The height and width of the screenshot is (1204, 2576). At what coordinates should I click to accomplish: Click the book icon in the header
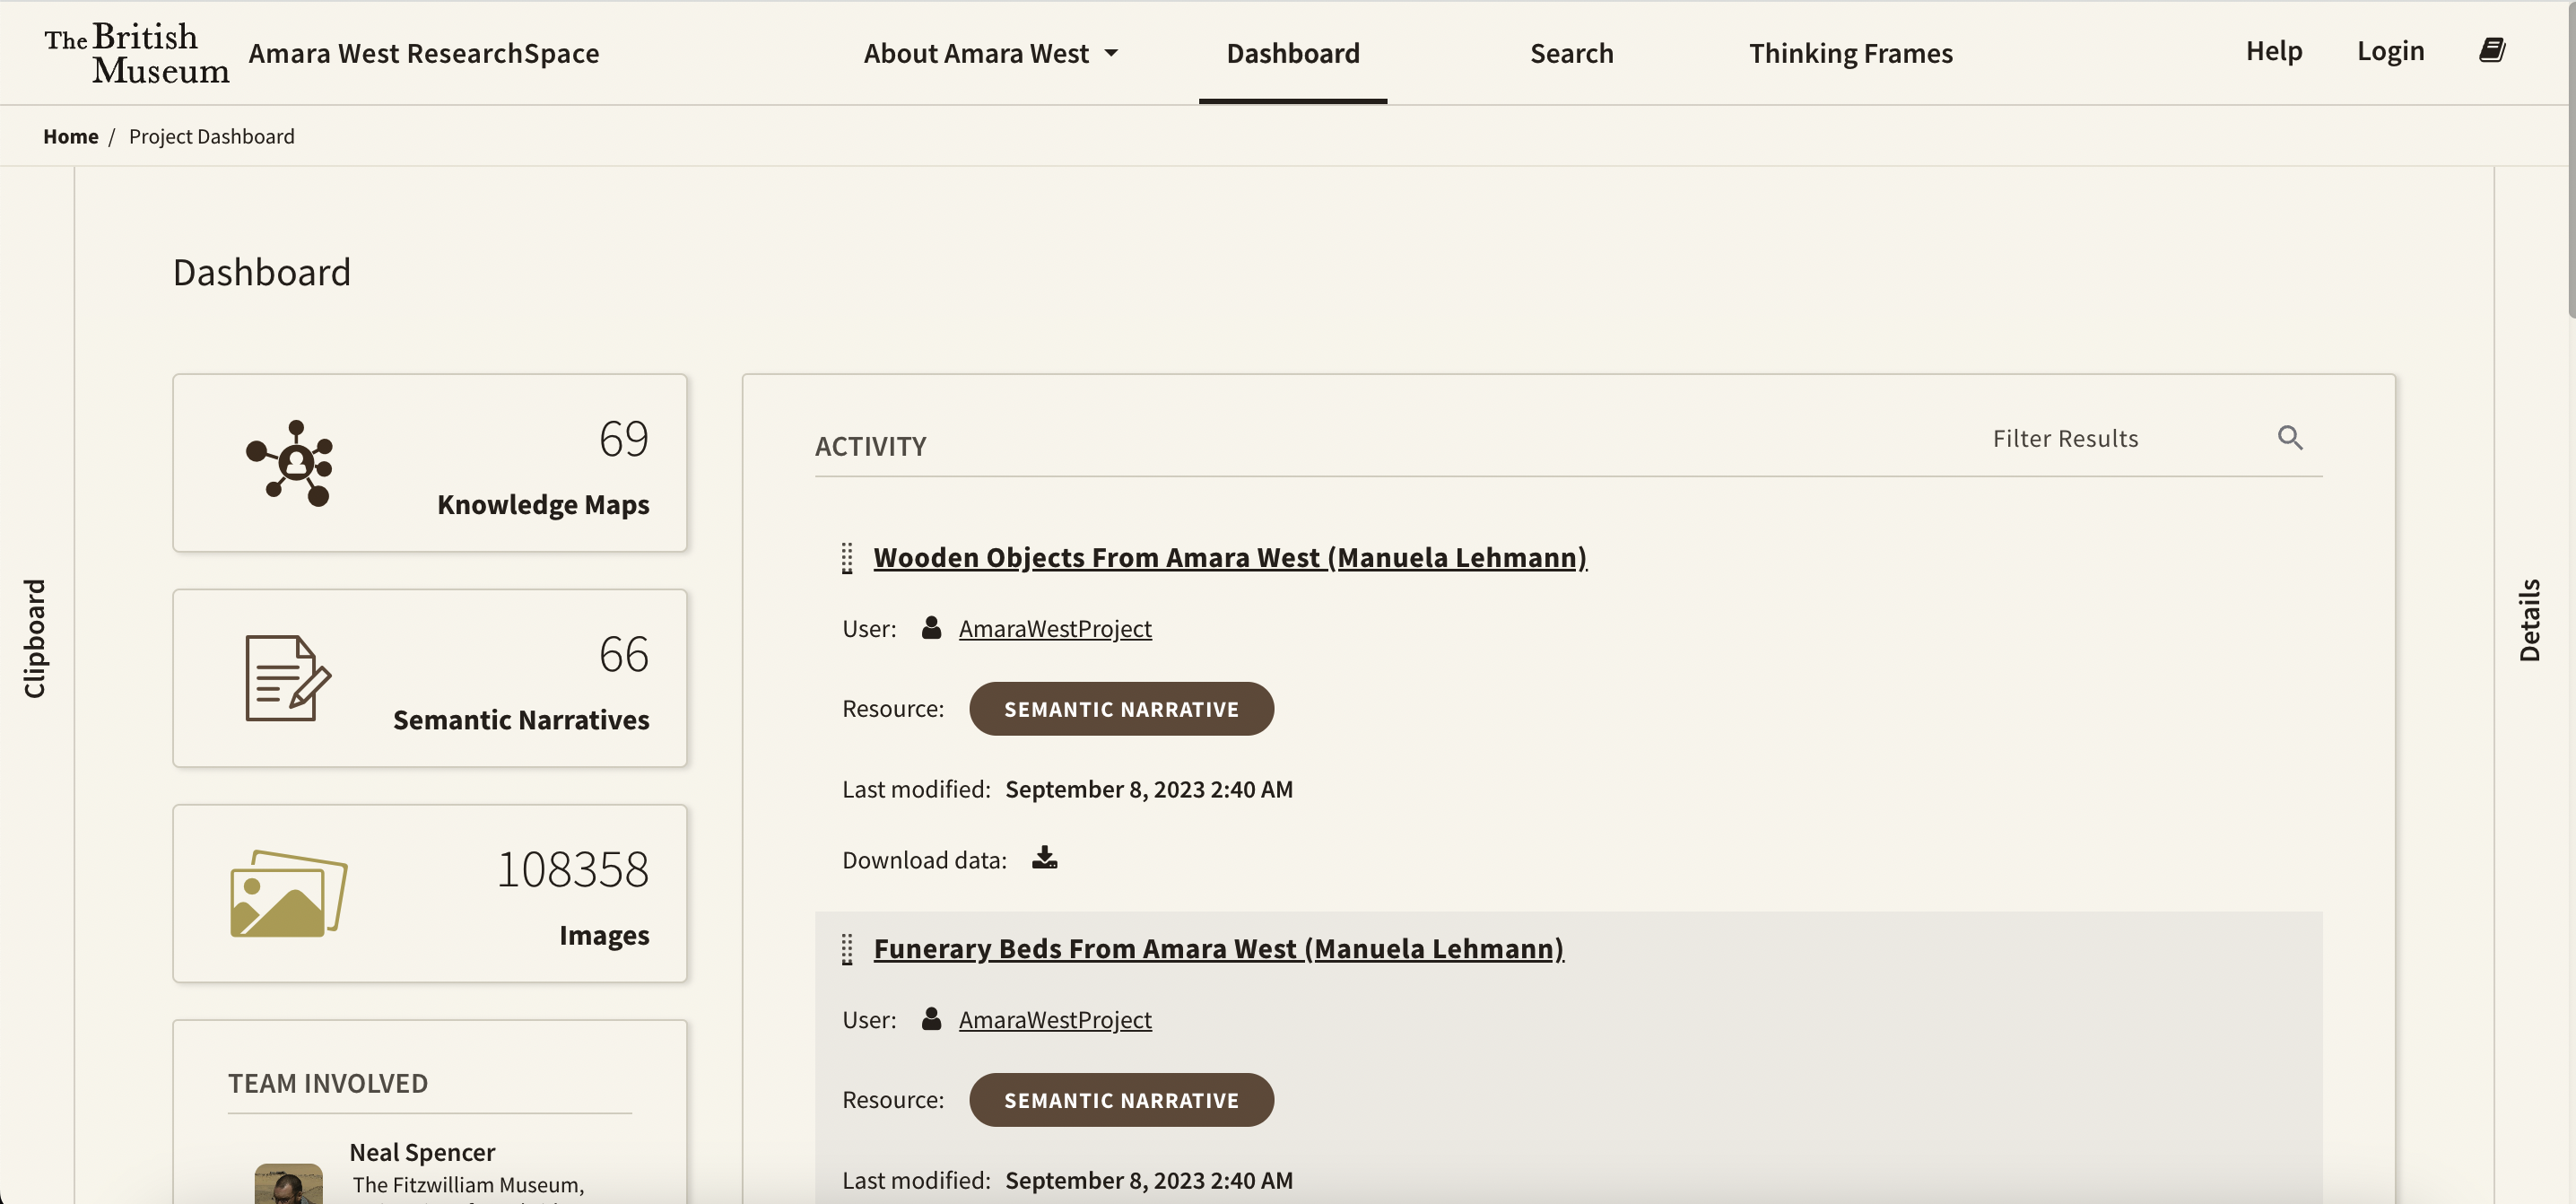coord(2491,50)
